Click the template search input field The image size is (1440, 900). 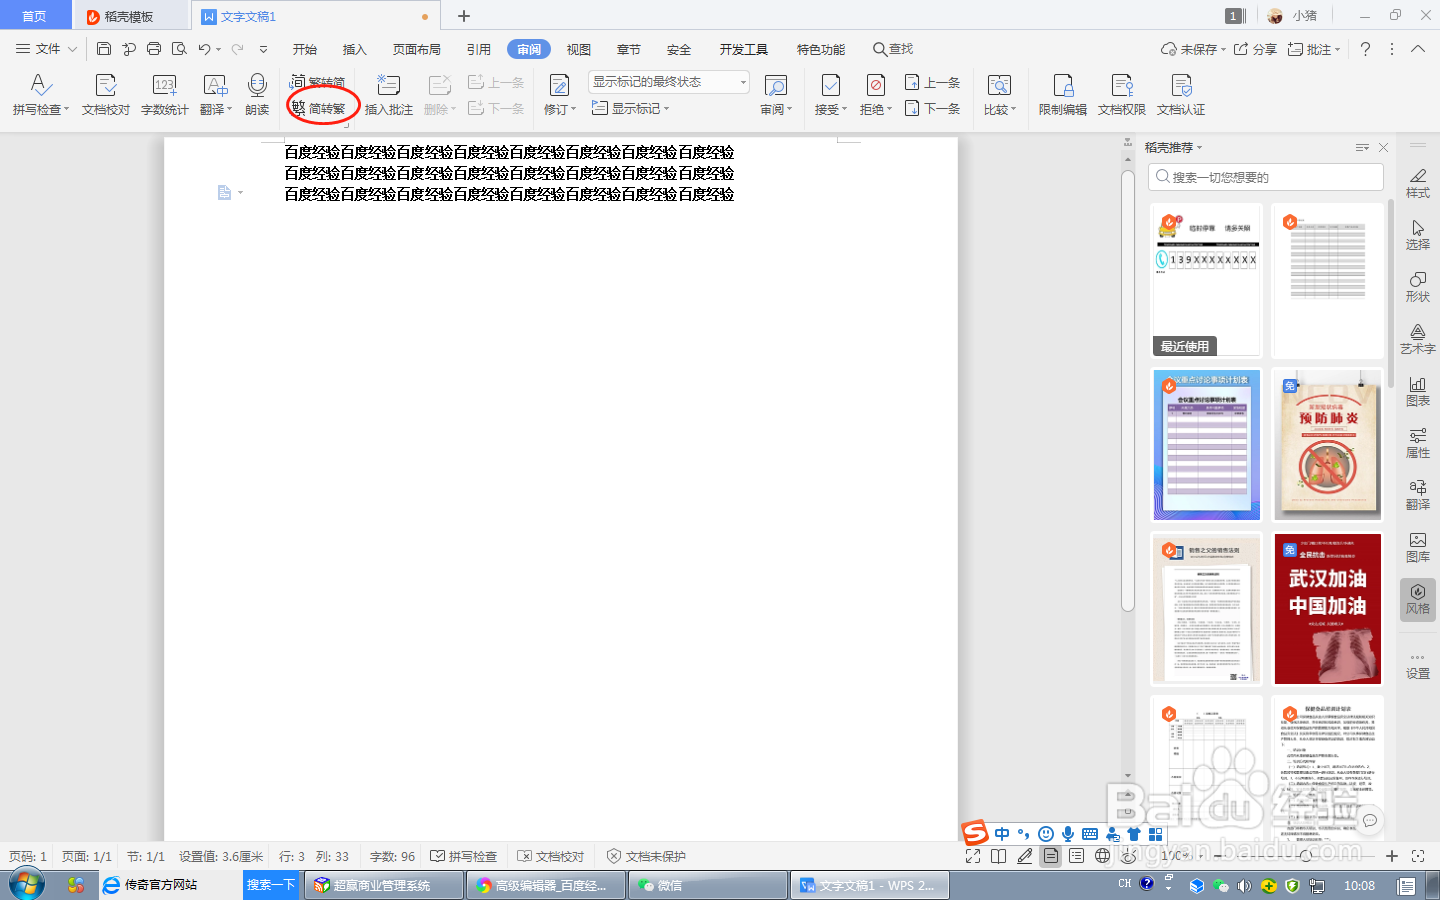coord(1266,177)
